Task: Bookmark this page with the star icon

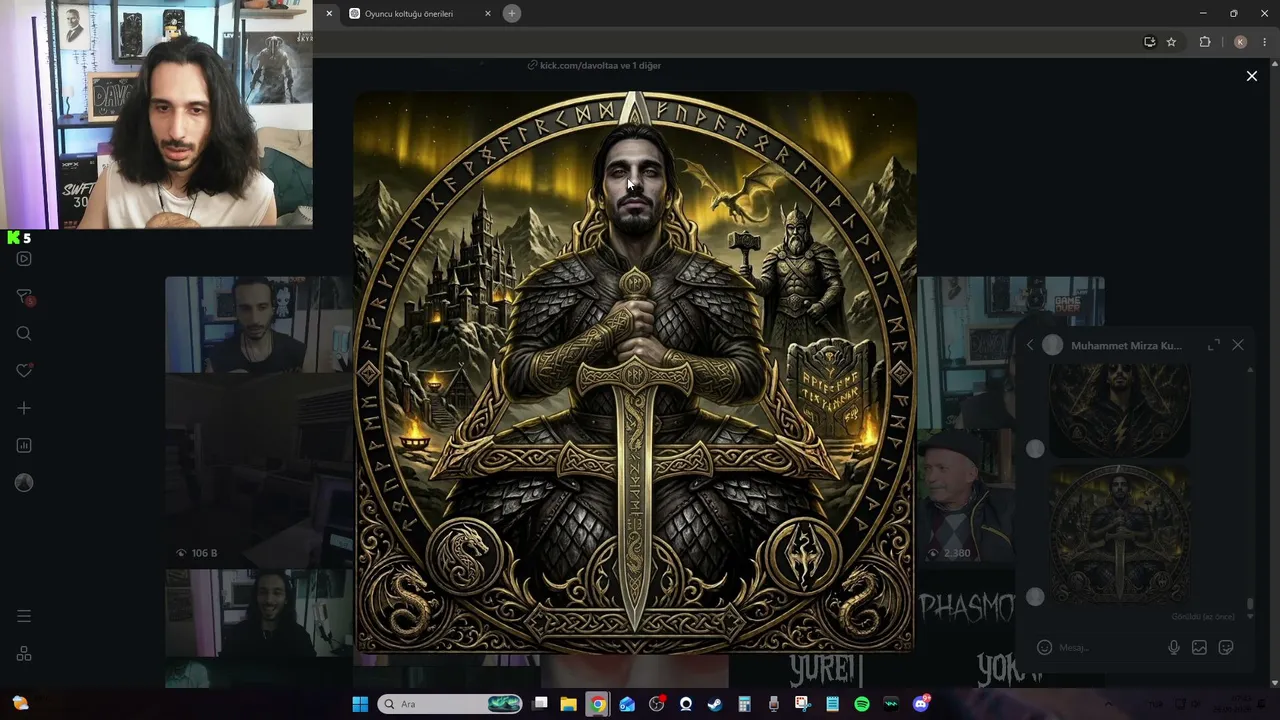Action: tap(1171, 42)
